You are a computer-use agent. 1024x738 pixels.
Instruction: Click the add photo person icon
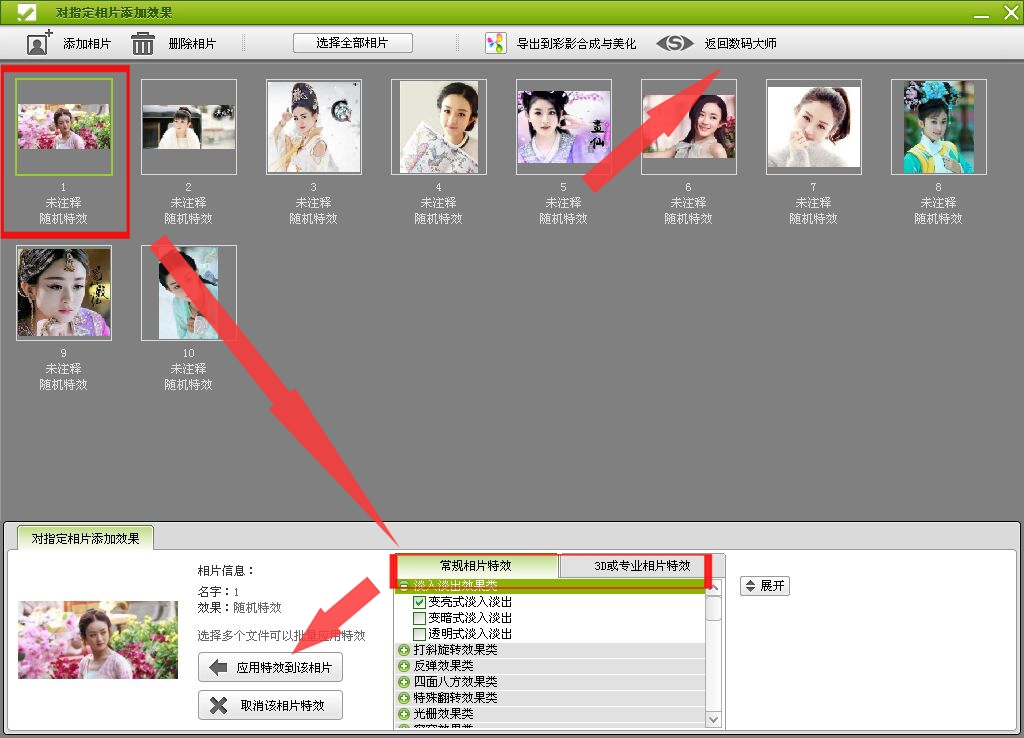coord(39,43)
